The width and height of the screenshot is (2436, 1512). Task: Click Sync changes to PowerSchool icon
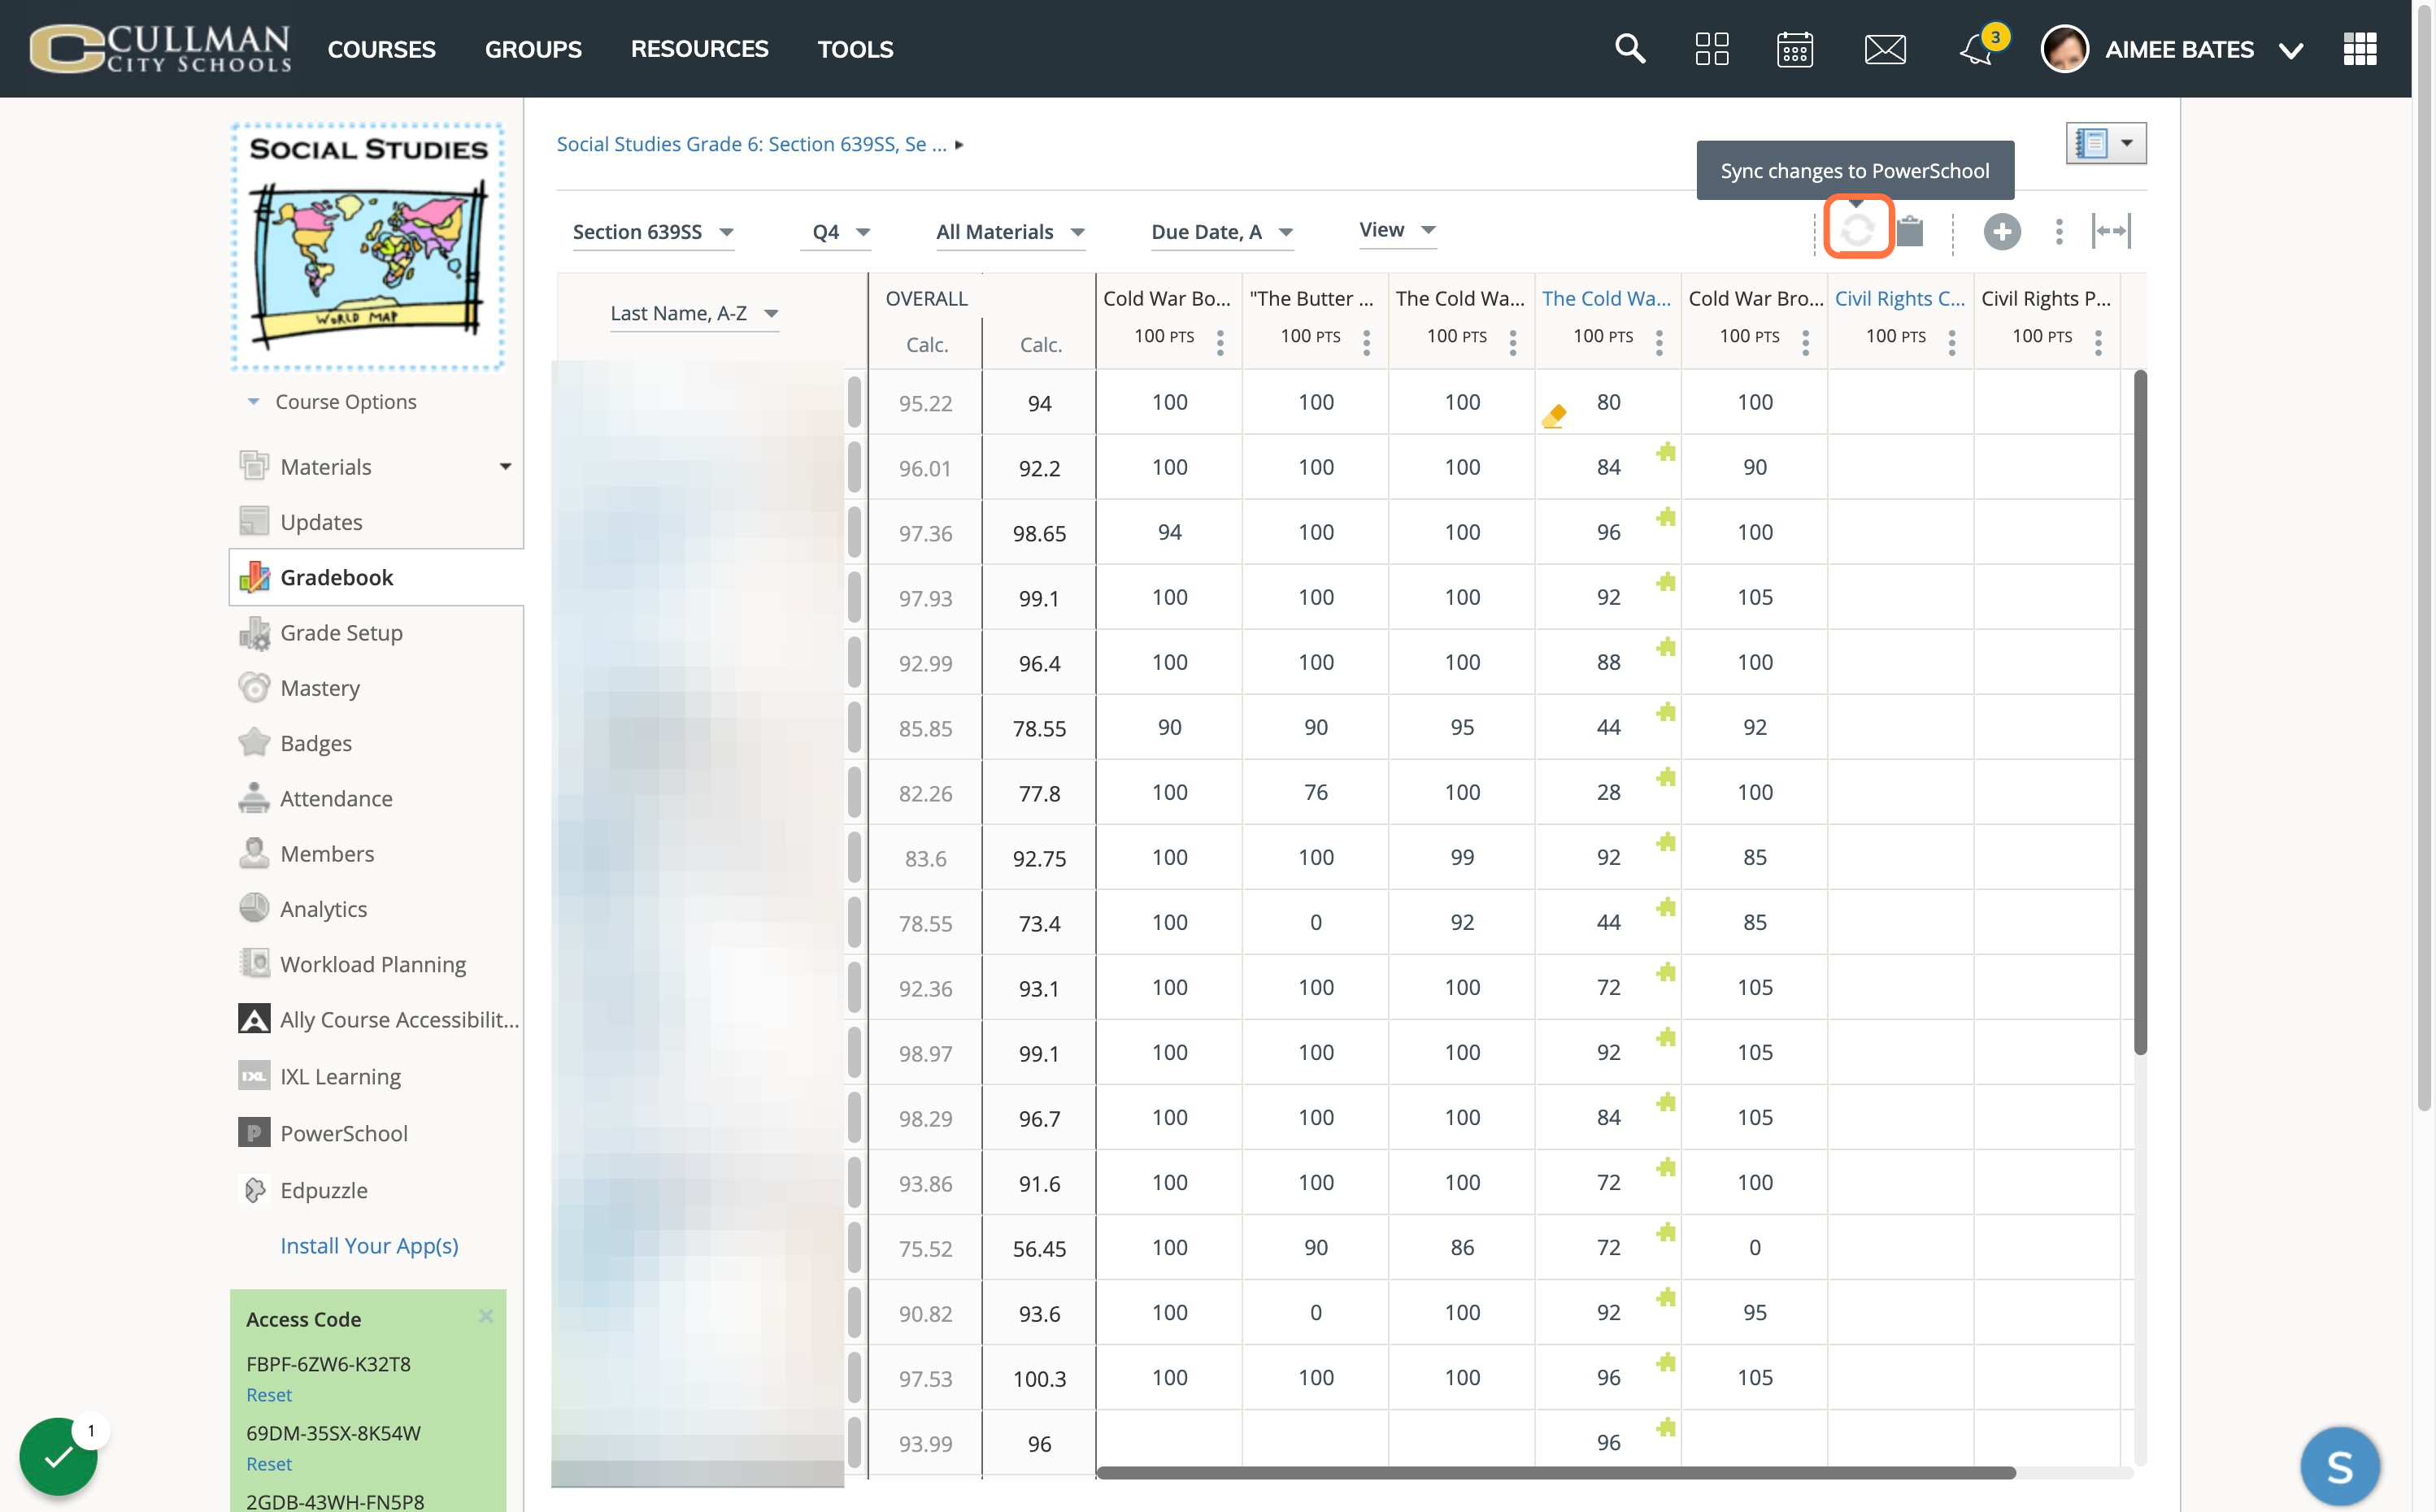pyautogui.click(x=1858, y=231)
